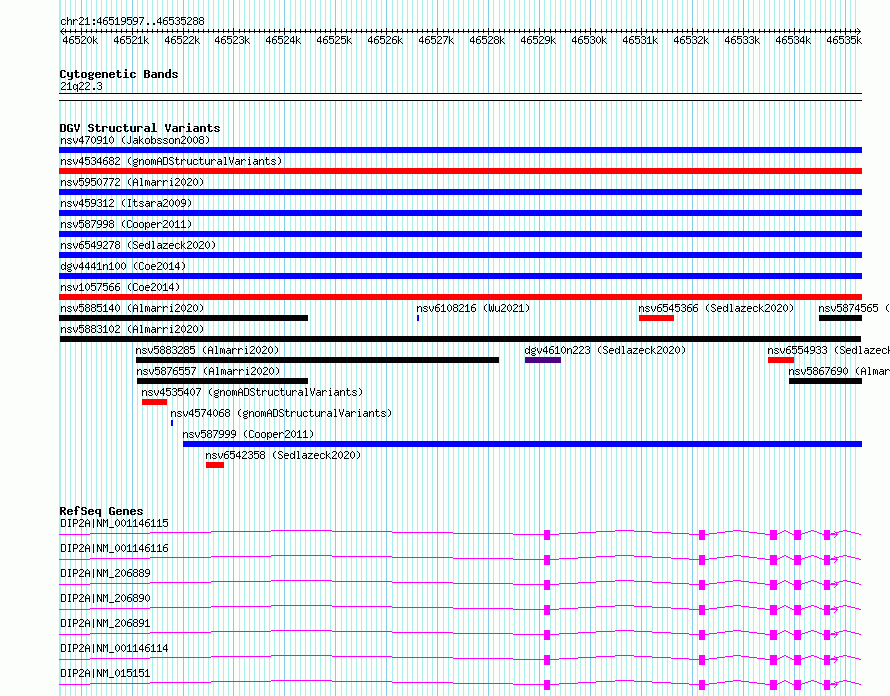Select DIP2A|NM_206889 transcript label
Viewport: 890px width, 696px height.
[105, 573]
